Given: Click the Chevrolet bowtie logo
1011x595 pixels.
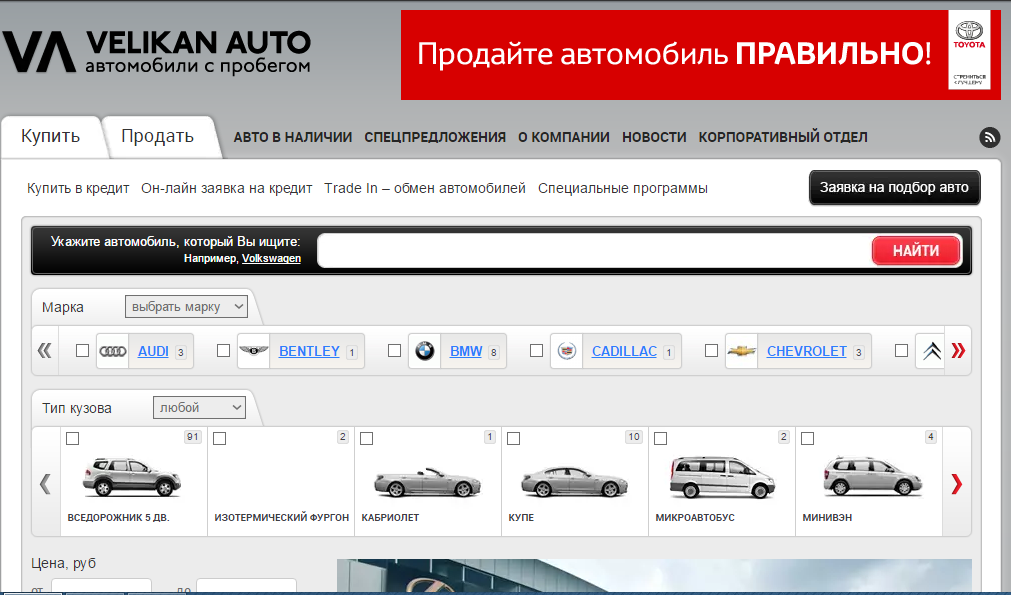Looking at the screenshot, I should point(741,351).
